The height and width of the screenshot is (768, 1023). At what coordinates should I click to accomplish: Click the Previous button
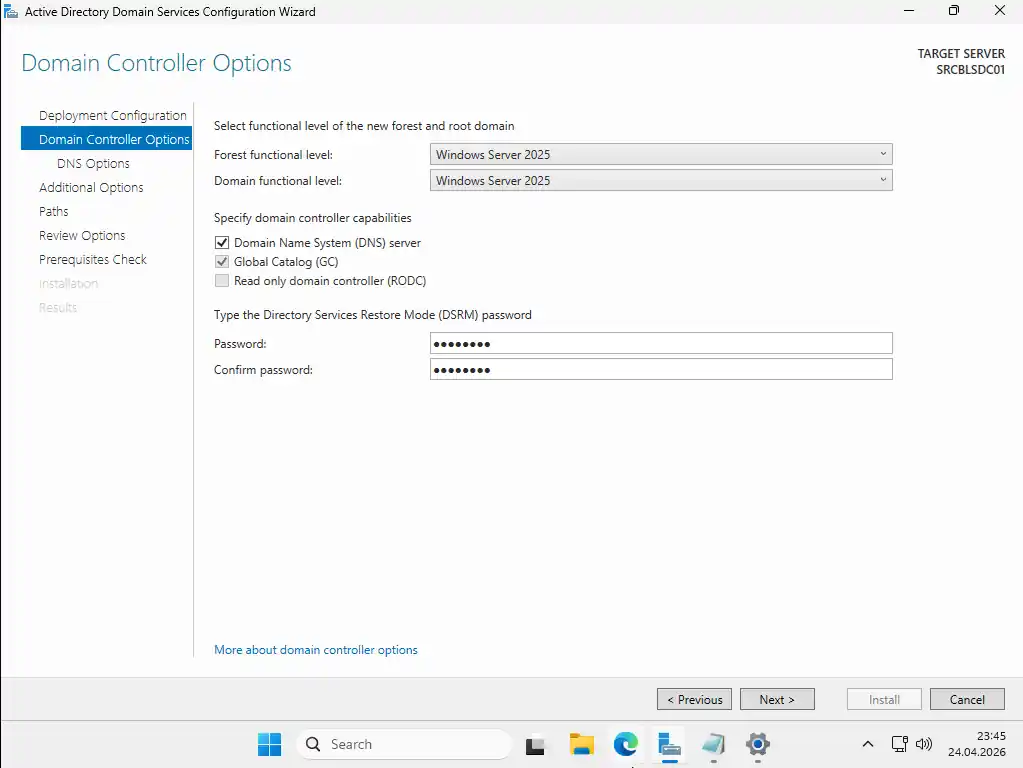click(694, 699)
